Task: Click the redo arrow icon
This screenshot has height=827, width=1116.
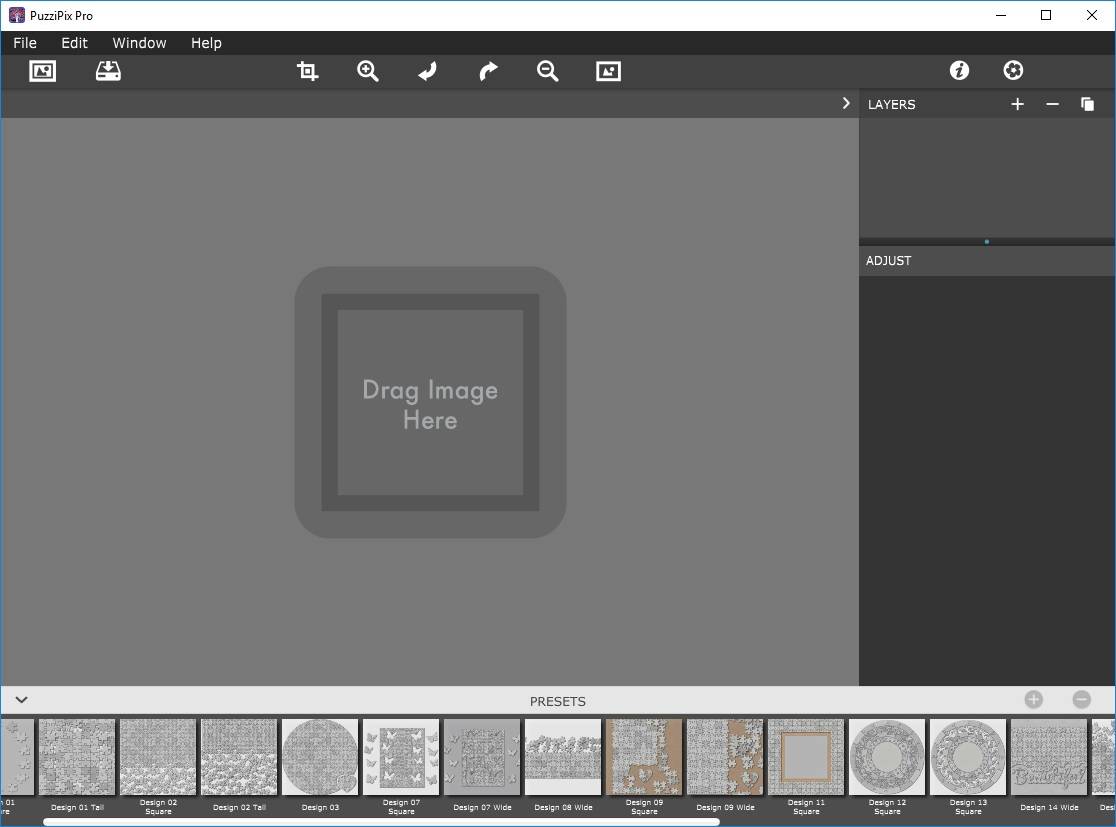Action: click(488, 71)
